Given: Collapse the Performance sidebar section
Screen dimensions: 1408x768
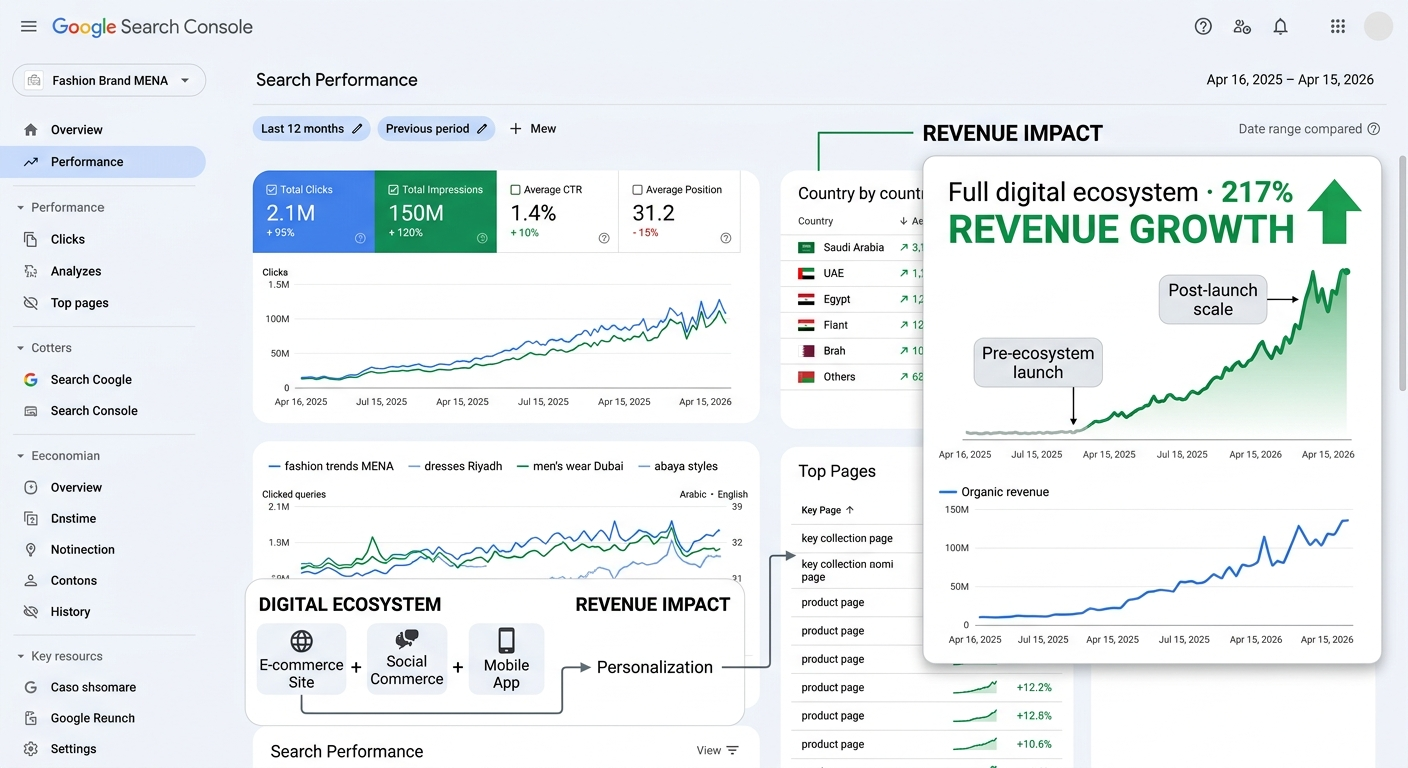Looking at the screenshot, I should [20, 208].
